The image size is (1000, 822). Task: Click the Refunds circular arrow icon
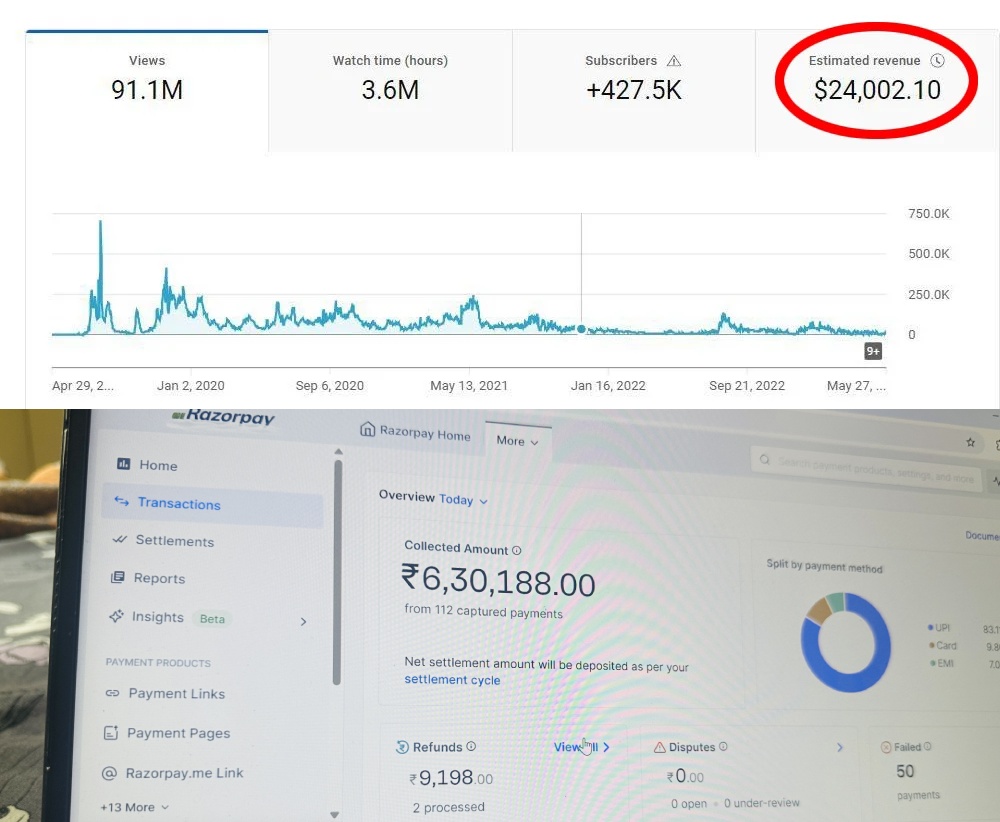pyautogui.click(x=402, y=747)
